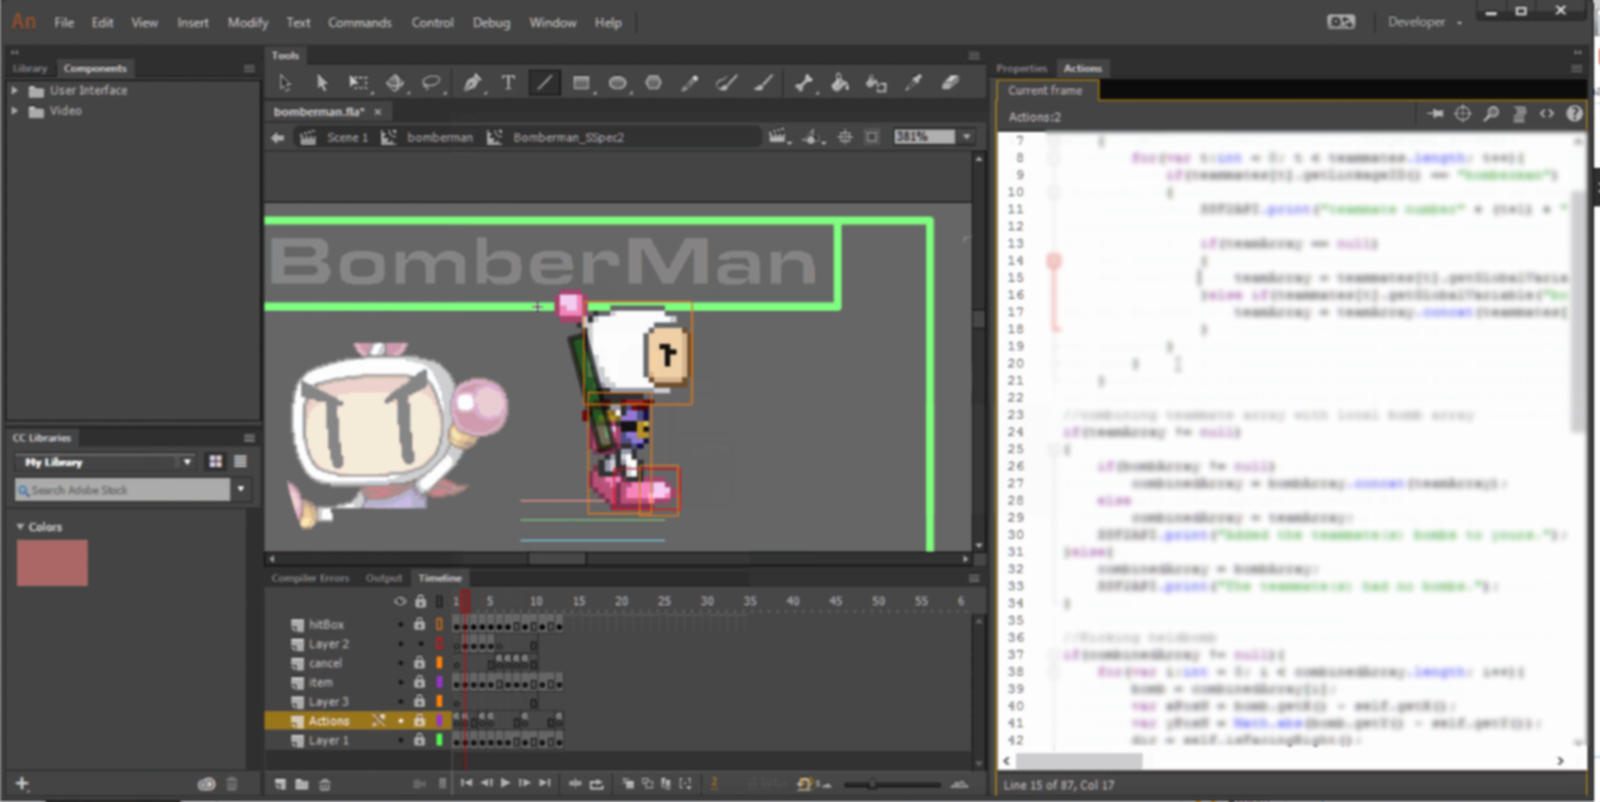Click the bomberman breadcrumb symbol

[x=439, y=137]
